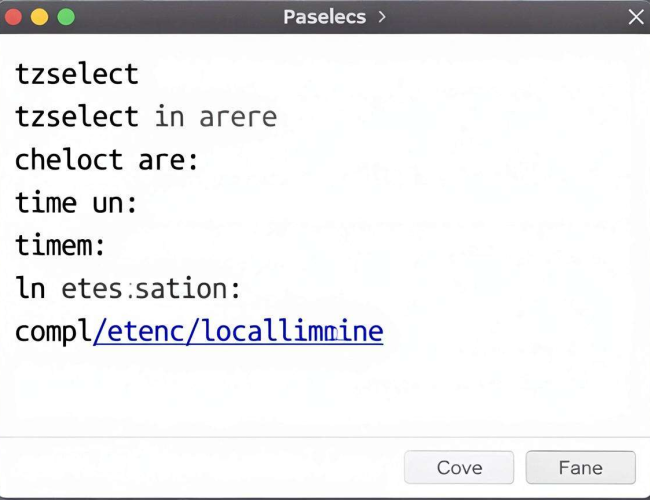Click the 'tzselect in arere' line

click(x=146, y=117)
